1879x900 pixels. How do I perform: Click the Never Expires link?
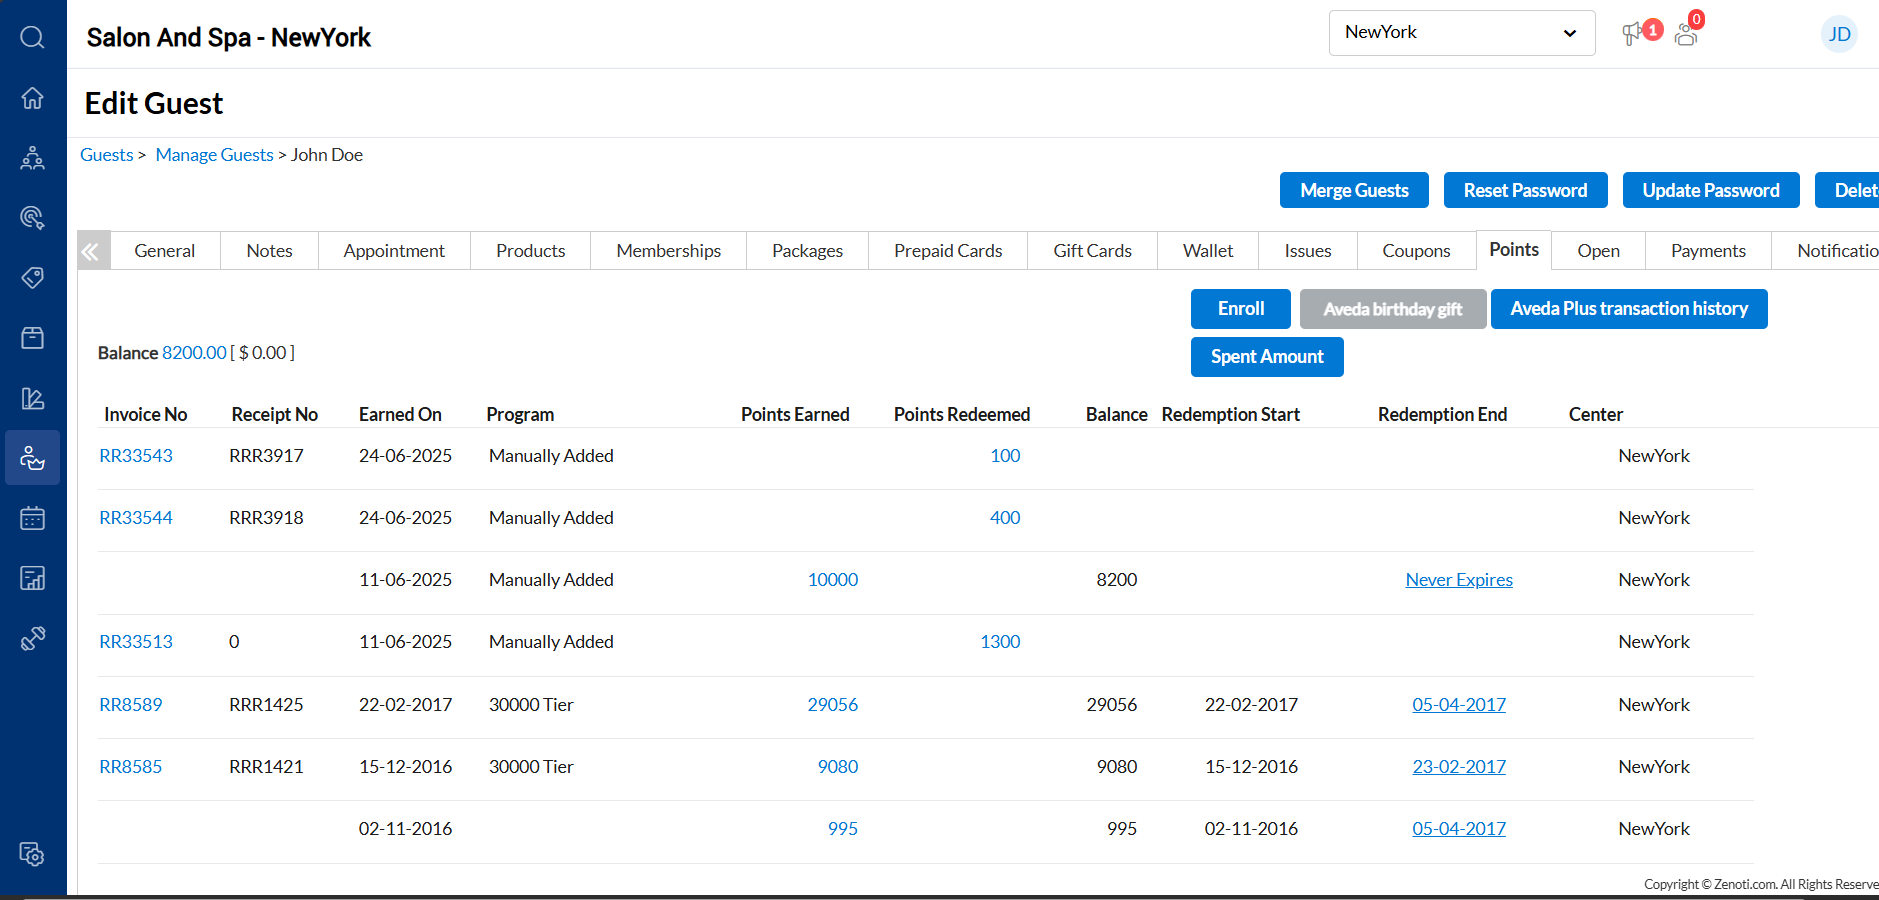pos(1458,580)
